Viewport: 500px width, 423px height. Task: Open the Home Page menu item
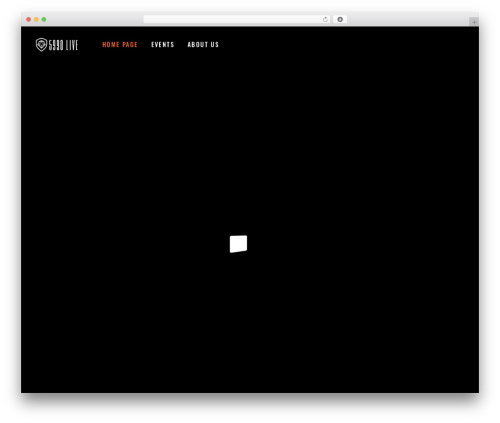[120, 45]
